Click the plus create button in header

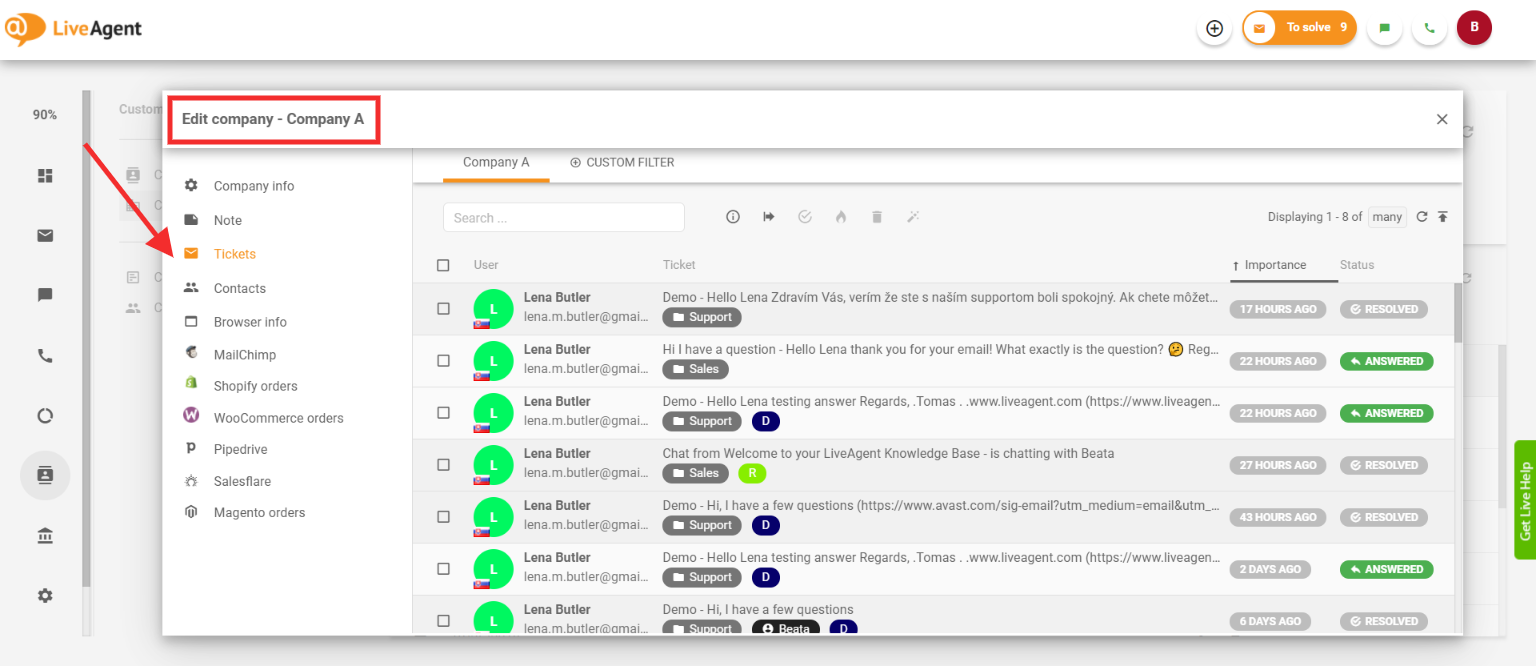pyautogui.click(x=1214, y=28)
